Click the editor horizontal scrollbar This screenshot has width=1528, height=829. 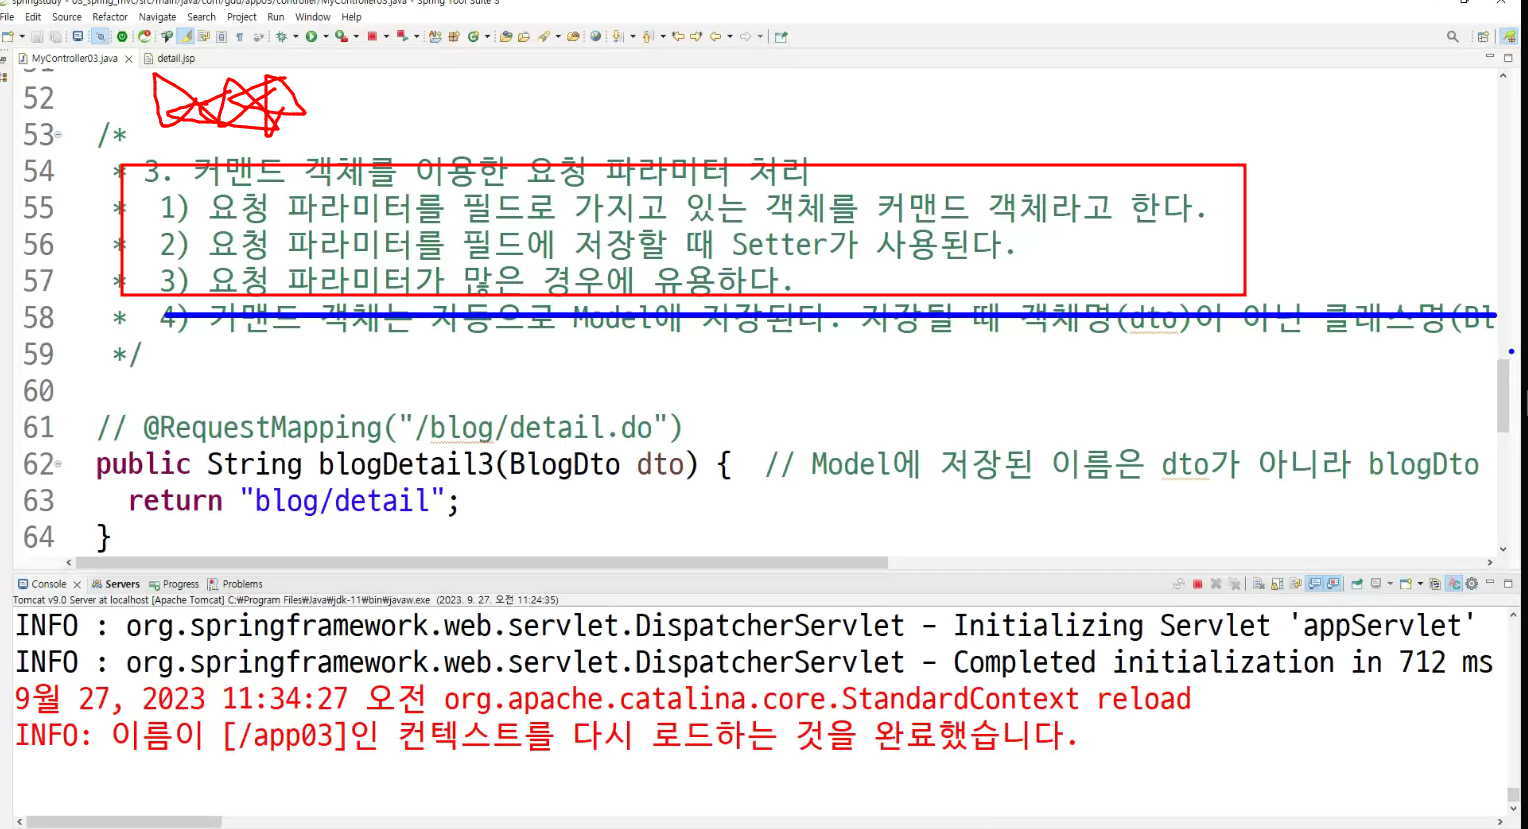tap(482, 562)
